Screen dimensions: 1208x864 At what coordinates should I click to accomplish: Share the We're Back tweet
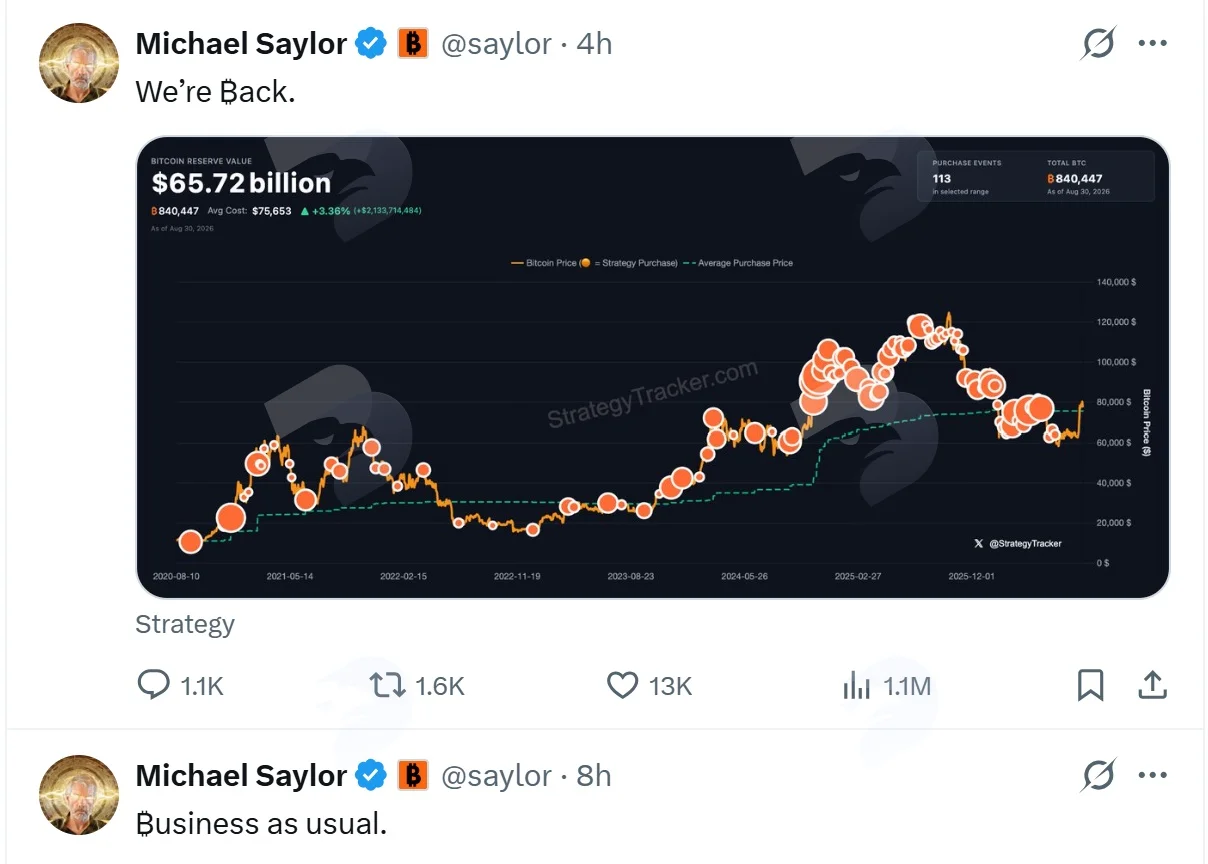pyautogui.click(x=1152, y=685)
